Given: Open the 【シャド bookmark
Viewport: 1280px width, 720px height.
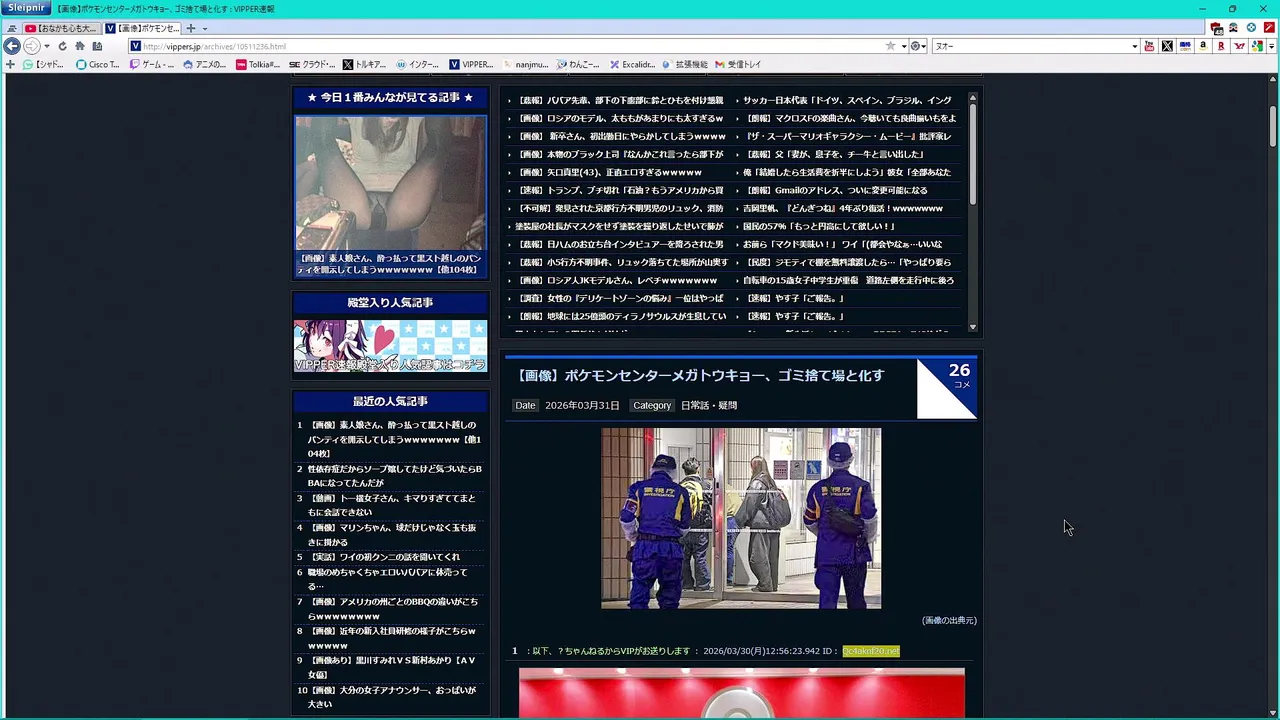Looking at the screenshot, I should click(x=43, y=64).
